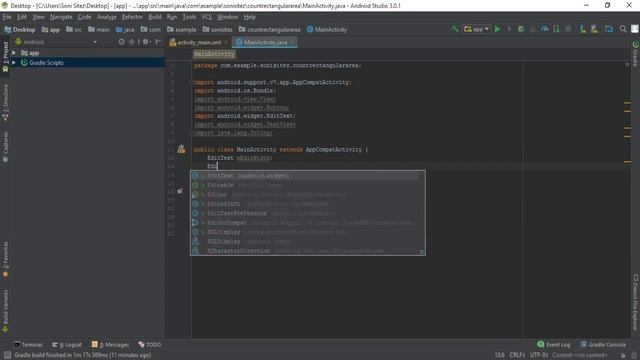This screenshot has height=360, width=640.
Task: Click the Android Profiler gauge icon
Action: 544,29
